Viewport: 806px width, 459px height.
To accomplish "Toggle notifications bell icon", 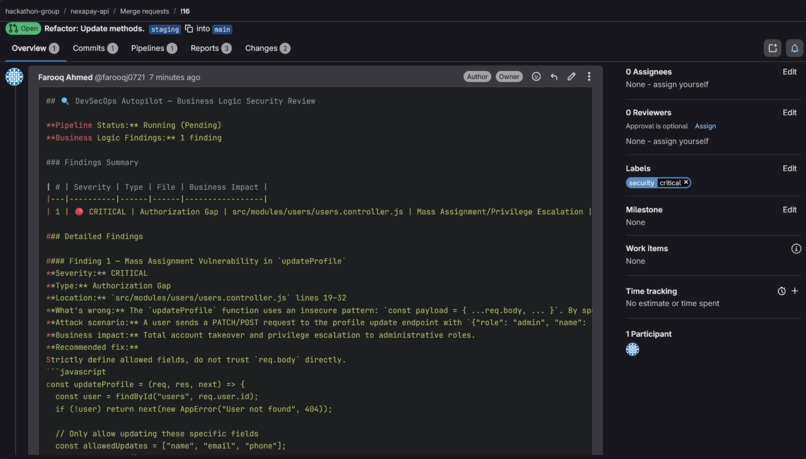I will point(794,48).
